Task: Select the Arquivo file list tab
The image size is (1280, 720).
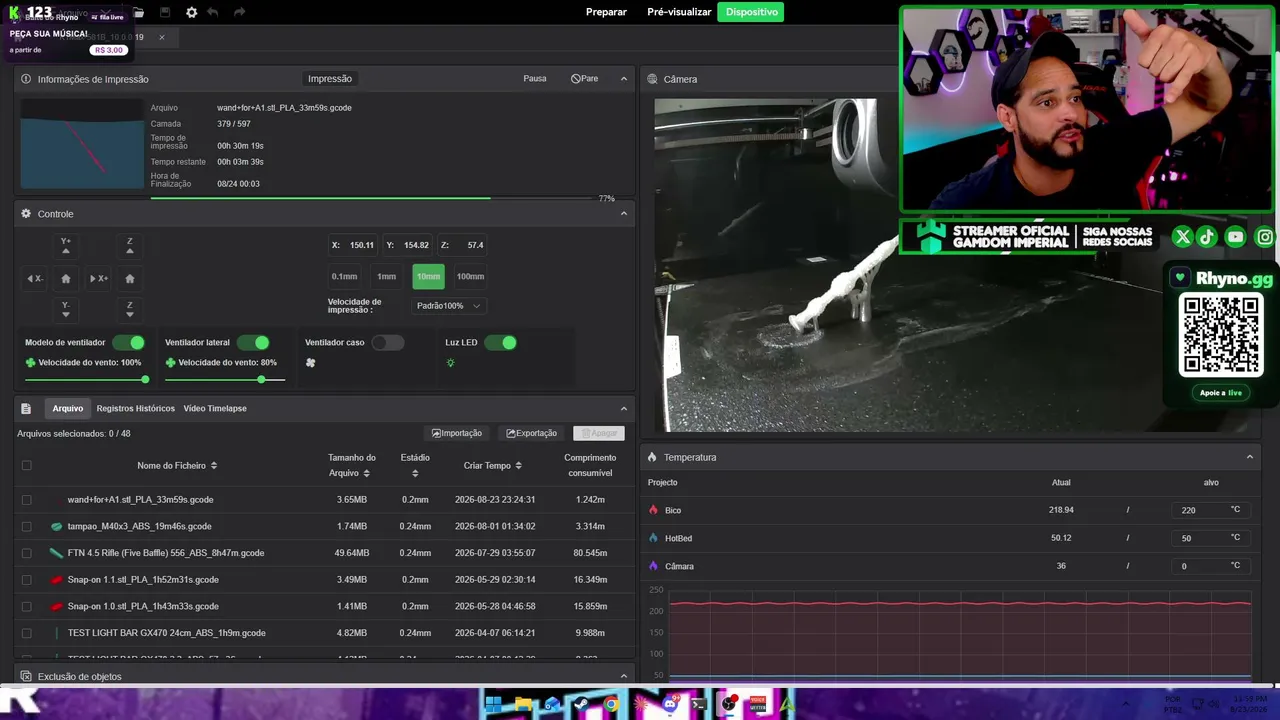Action: 68,408
